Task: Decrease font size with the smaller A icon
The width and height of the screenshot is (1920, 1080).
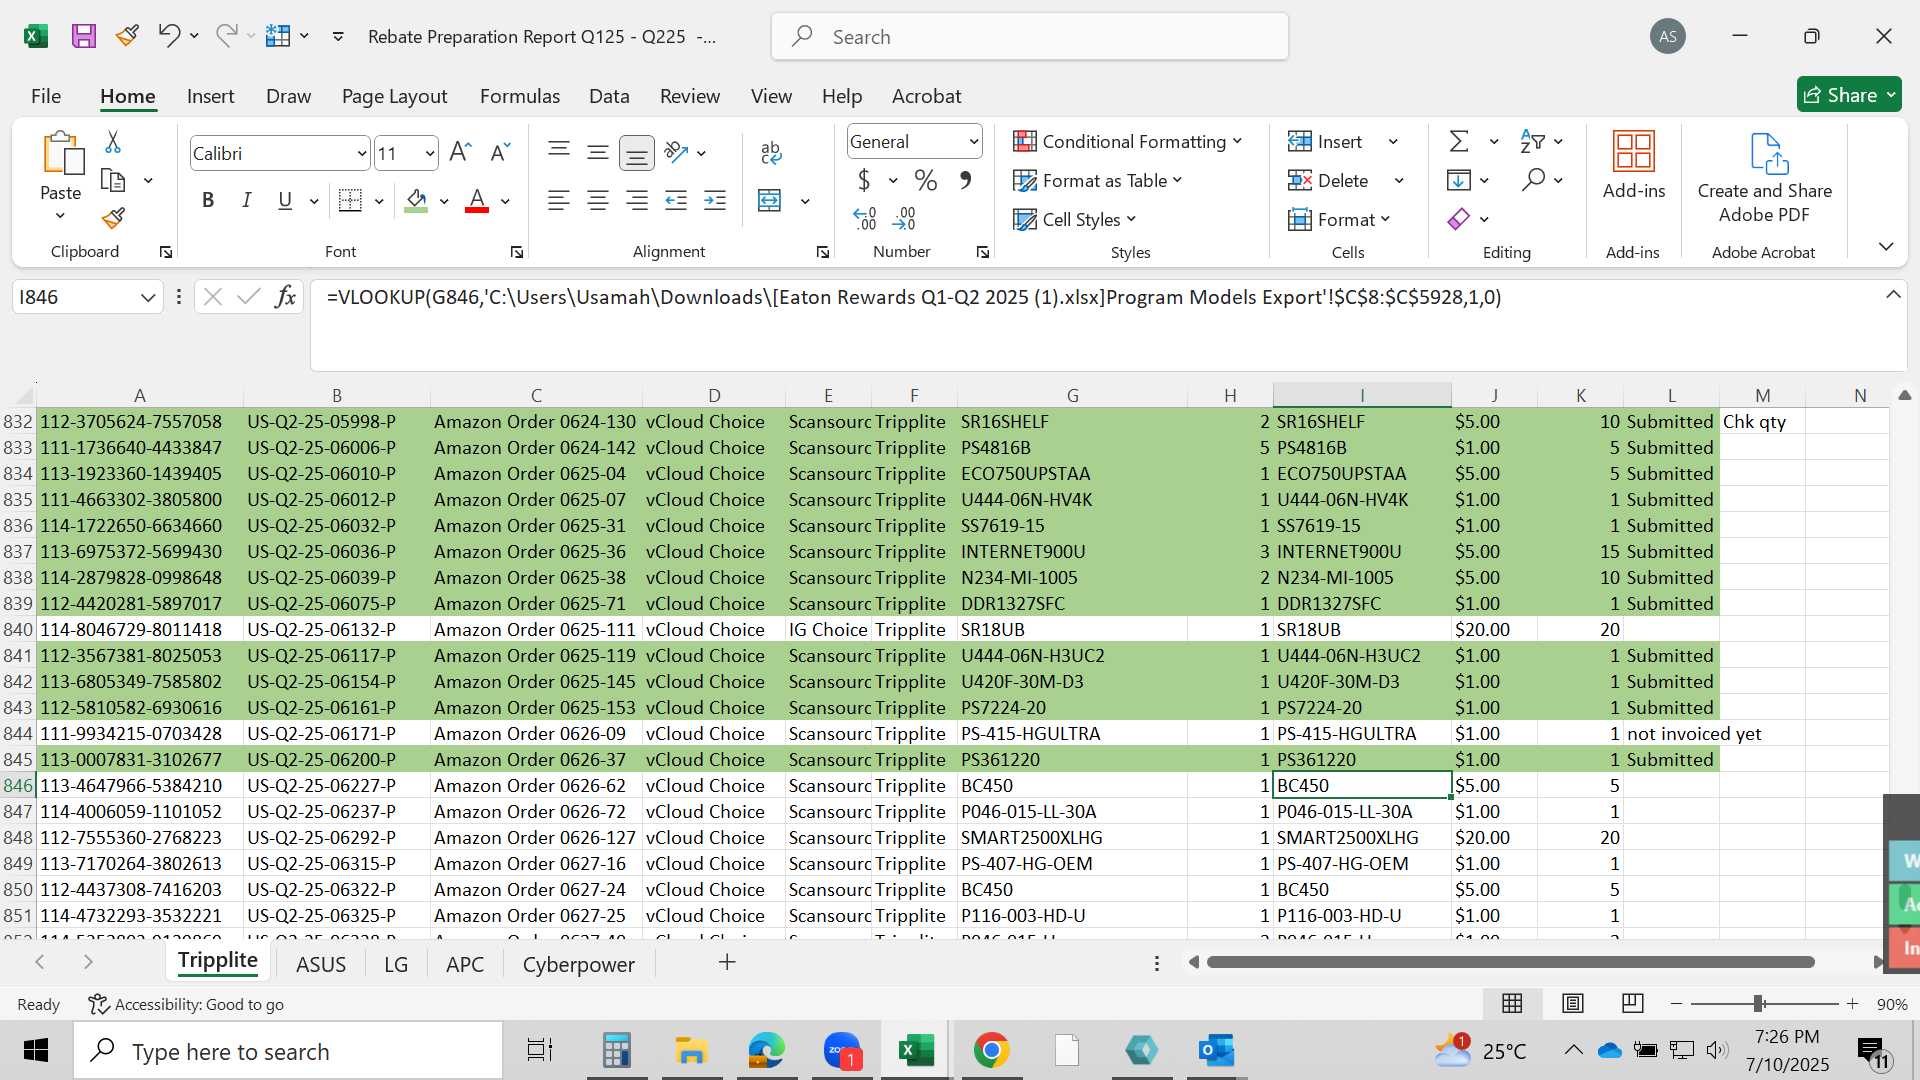Action: pos(500,152)
